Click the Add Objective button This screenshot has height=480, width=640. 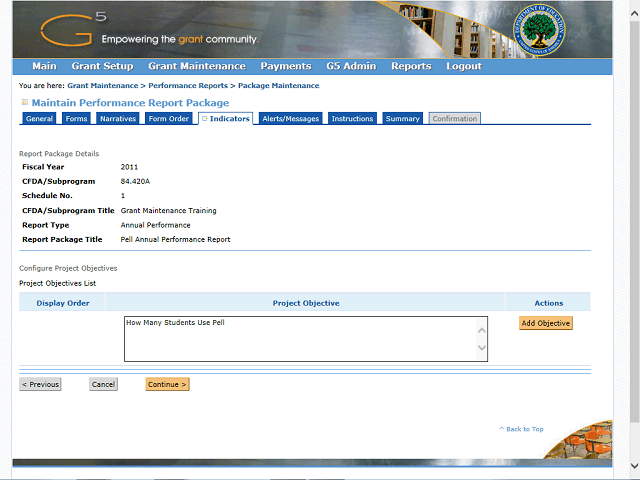[x=546, y=323]
